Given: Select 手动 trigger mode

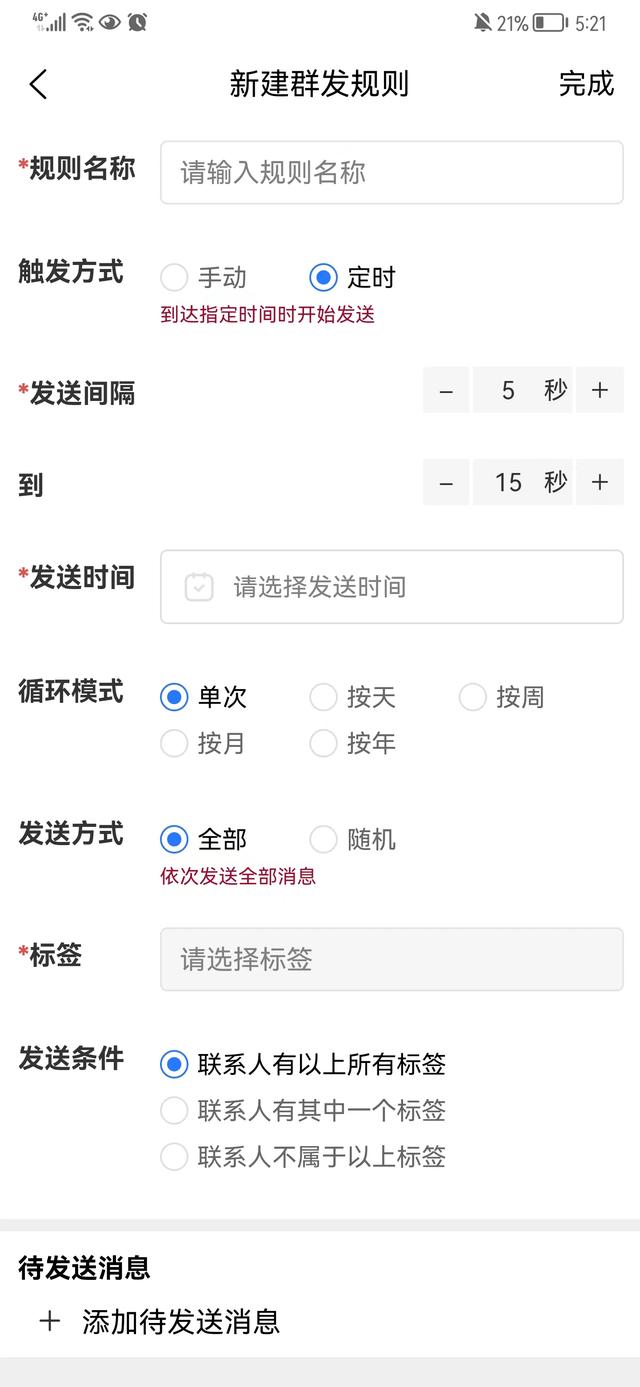Looking at the screenshot, I should (x=175, y=277).
